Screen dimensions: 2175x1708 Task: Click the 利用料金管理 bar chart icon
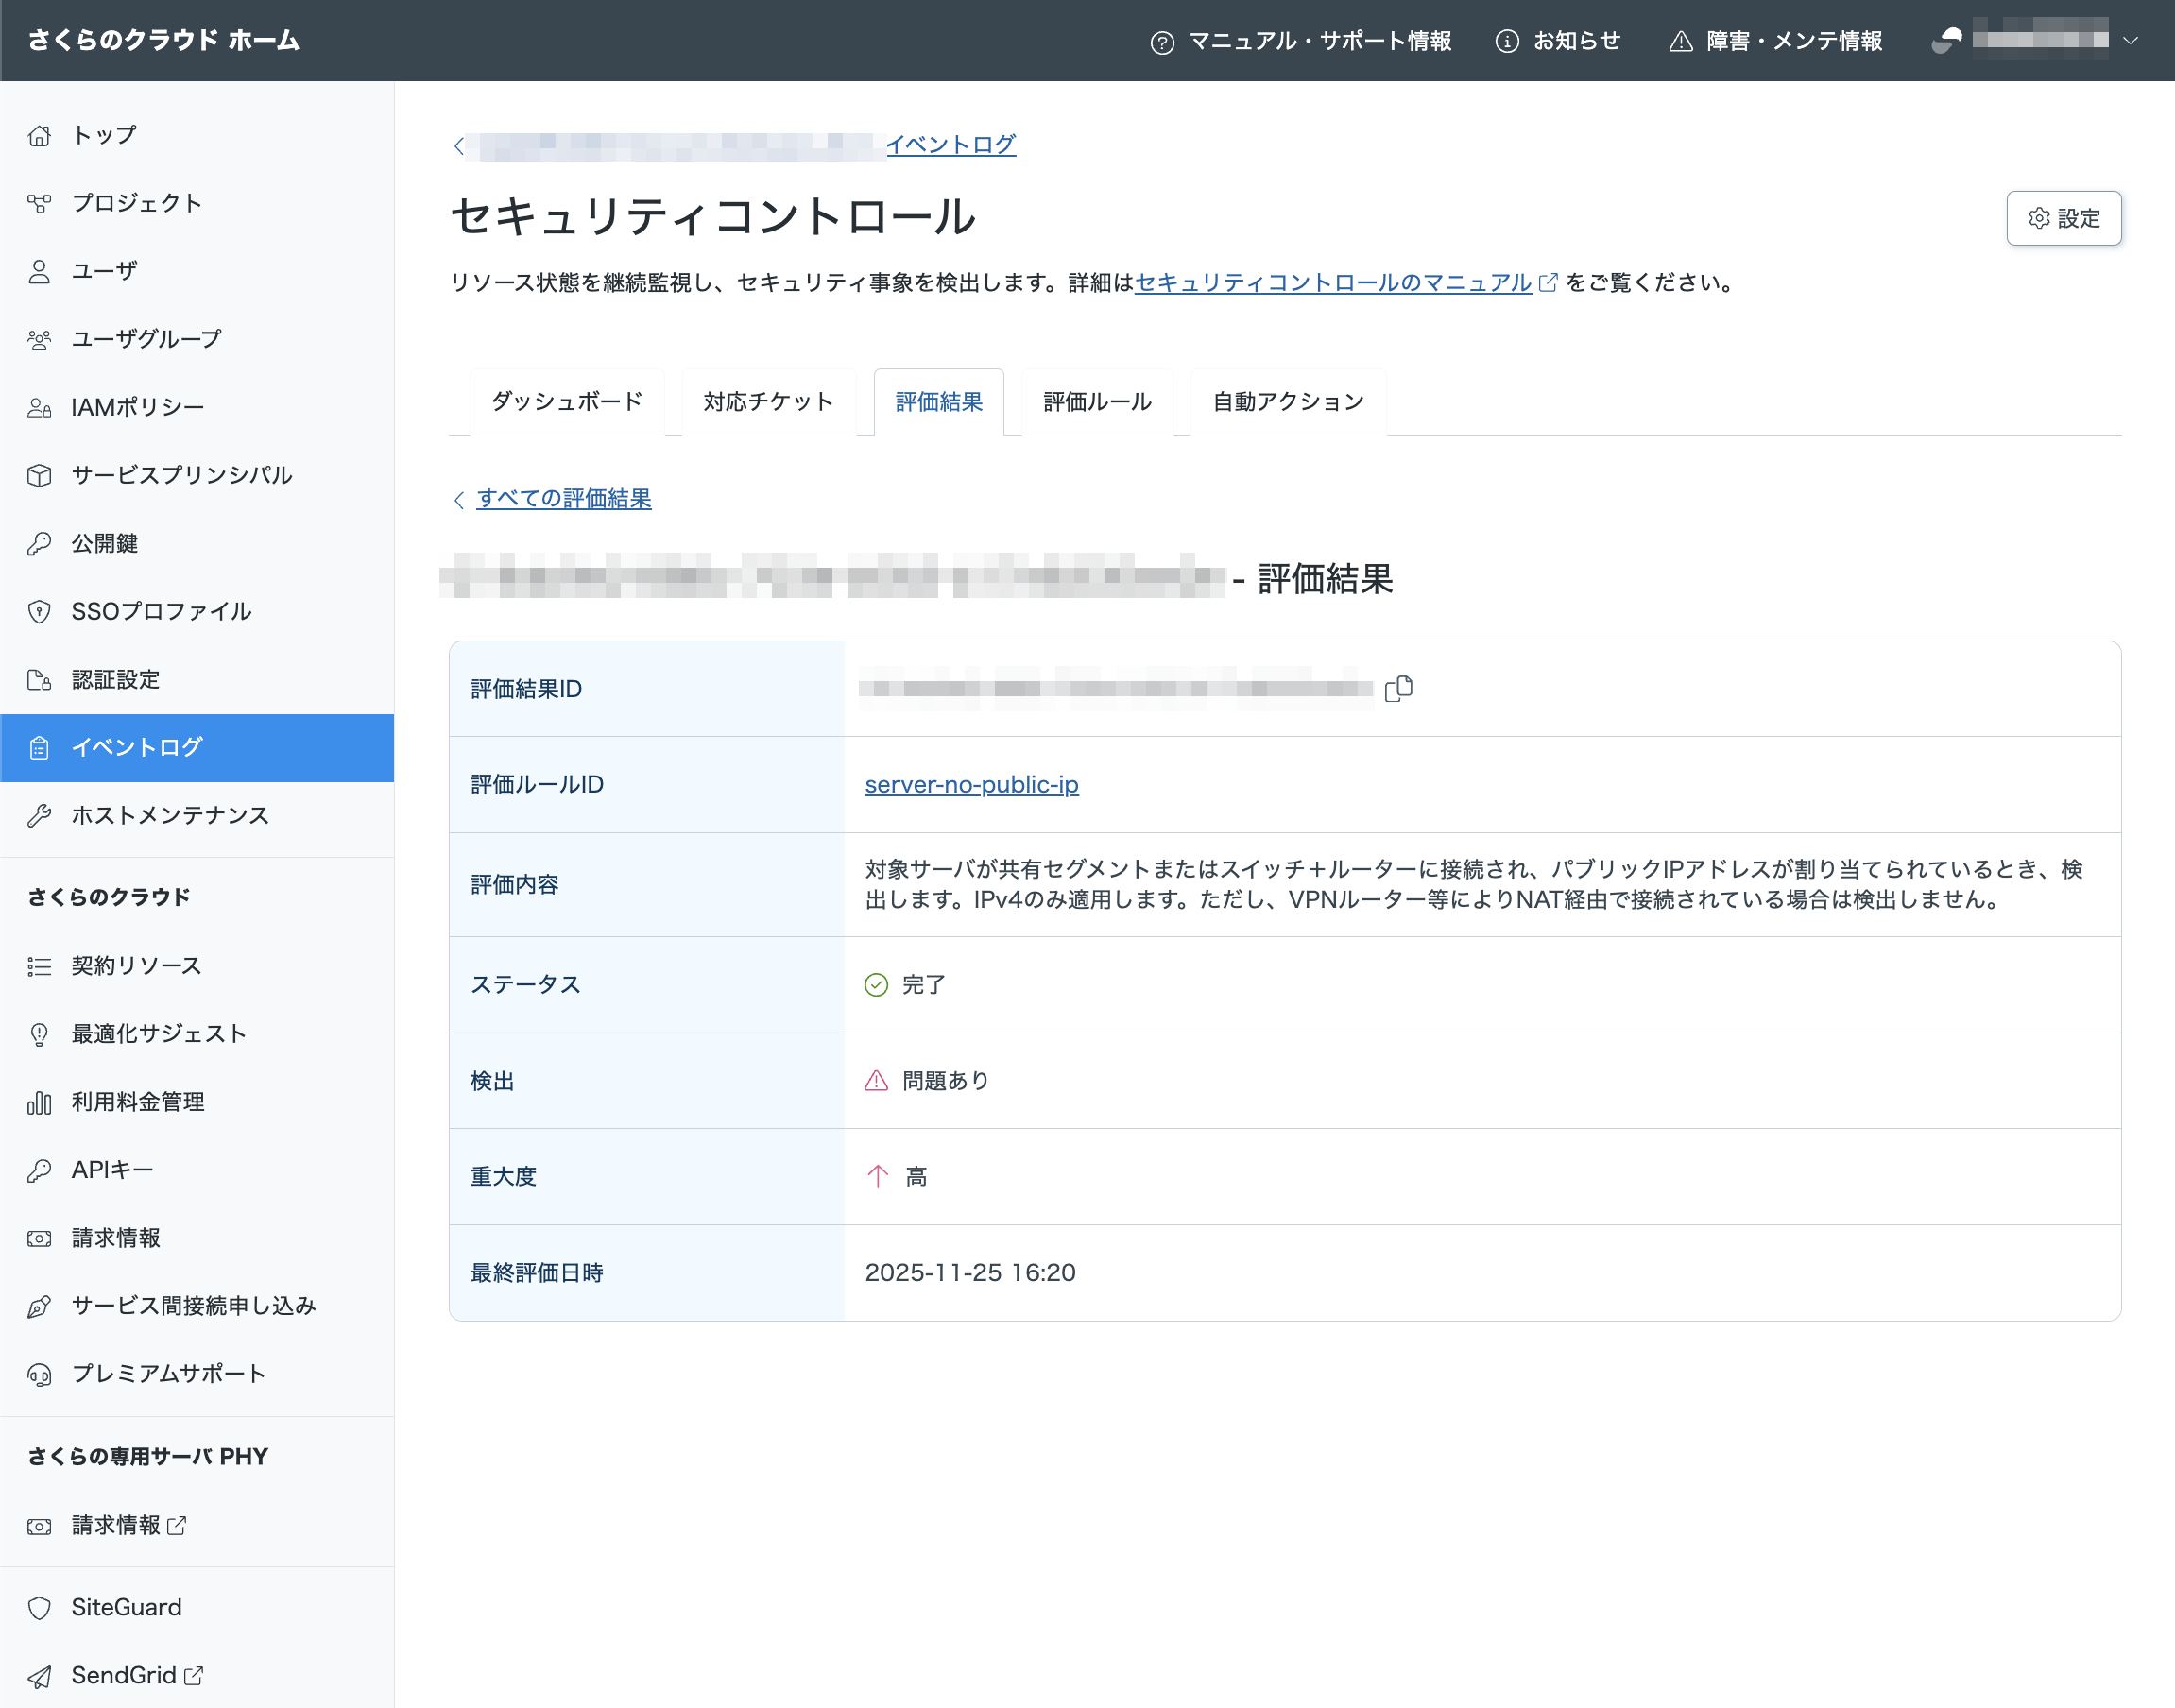40,1102
